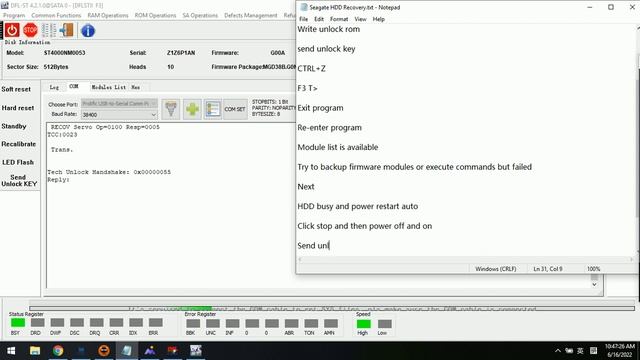This screenshot has height=360, width=640.
Task: Click the Tech Unlock Handshake line in terminal
Action: click(109, 172)
